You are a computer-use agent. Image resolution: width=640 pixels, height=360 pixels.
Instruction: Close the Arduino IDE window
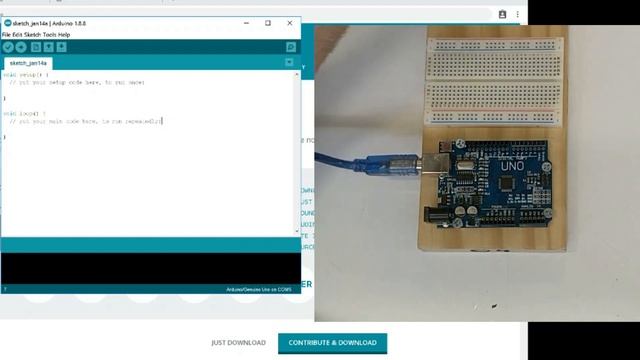(x=290, y=23)
